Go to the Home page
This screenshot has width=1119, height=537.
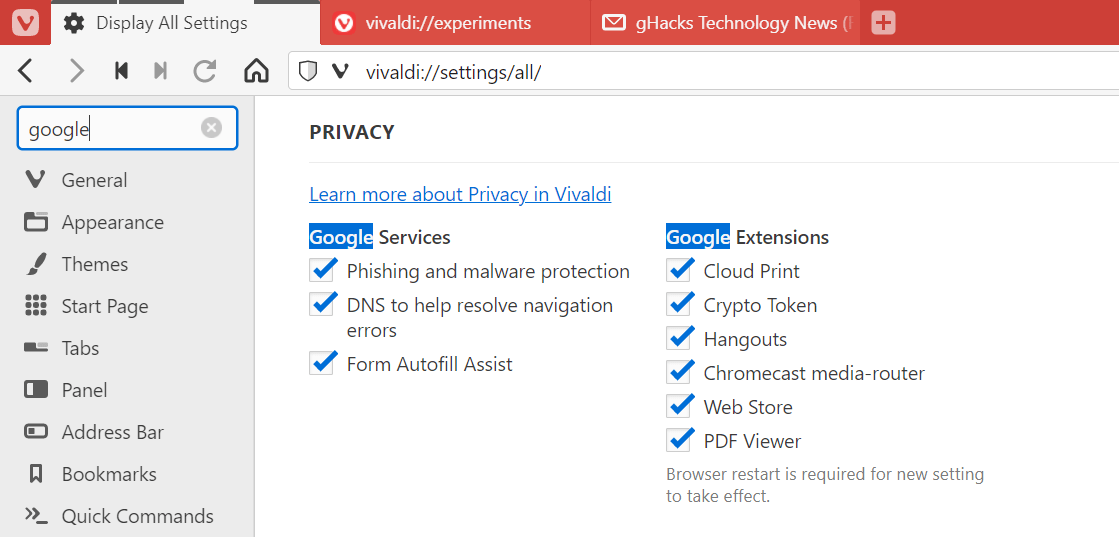point(257,71)
